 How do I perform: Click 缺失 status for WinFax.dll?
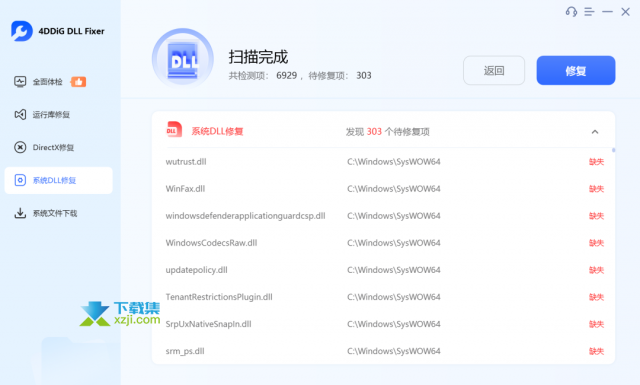click(596, 189)
